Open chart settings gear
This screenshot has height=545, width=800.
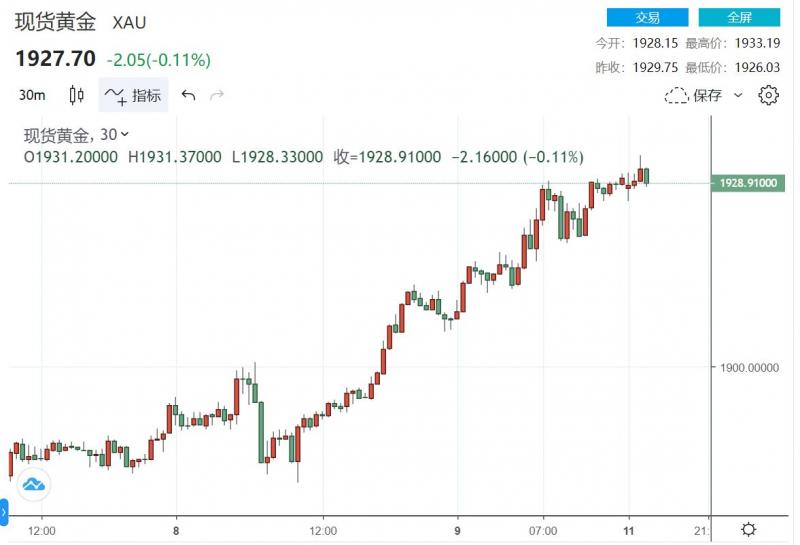tap(768, 95)
